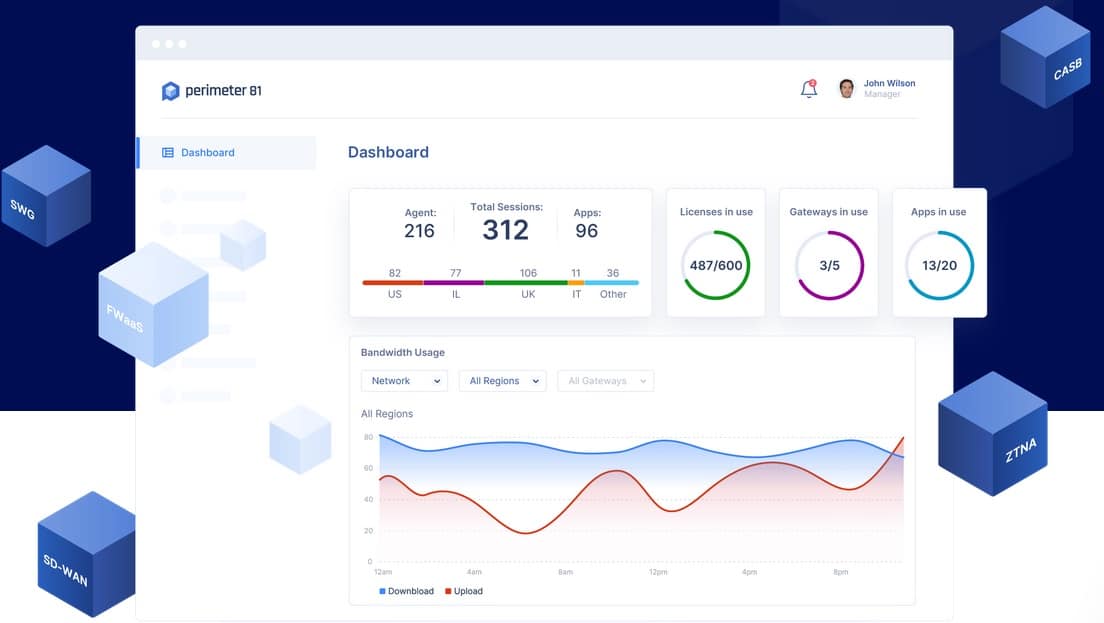
Task: Click the 8am label on chart axis
Action: point(565,572)
